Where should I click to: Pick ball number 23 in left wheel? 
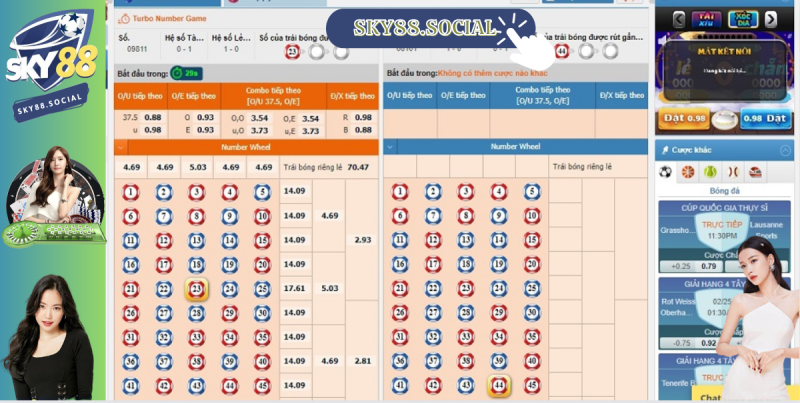[x=196, y=289]
